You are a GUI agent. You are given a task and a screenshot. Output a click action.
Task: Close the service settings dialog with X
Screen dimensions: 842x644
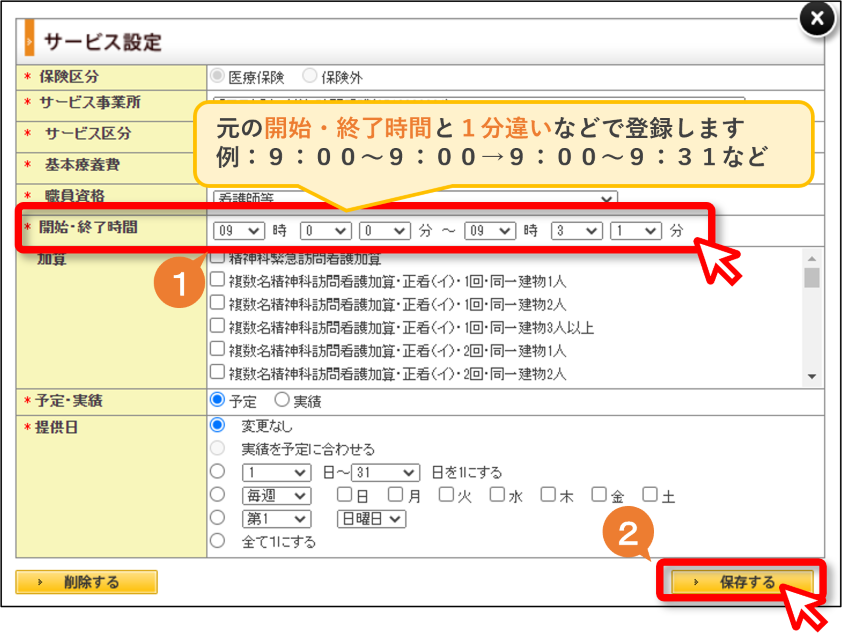(x=817, y=19)
